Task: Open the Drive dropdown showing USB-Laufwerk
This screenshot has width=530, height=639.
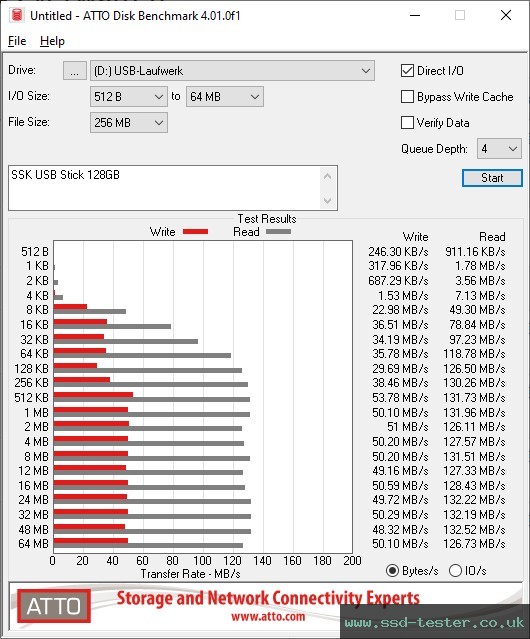Action: click(232, 71)
